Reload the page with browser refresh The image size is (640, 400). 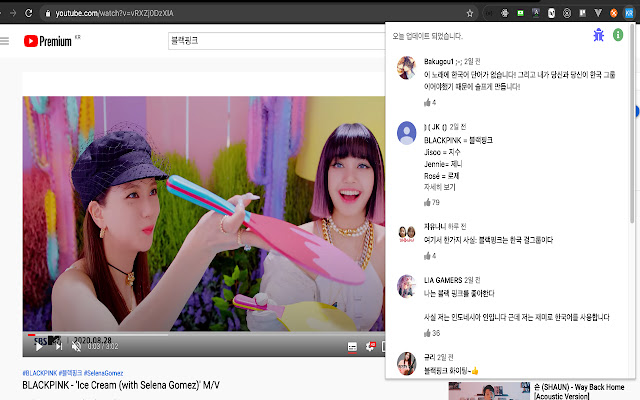pos(28,13)
